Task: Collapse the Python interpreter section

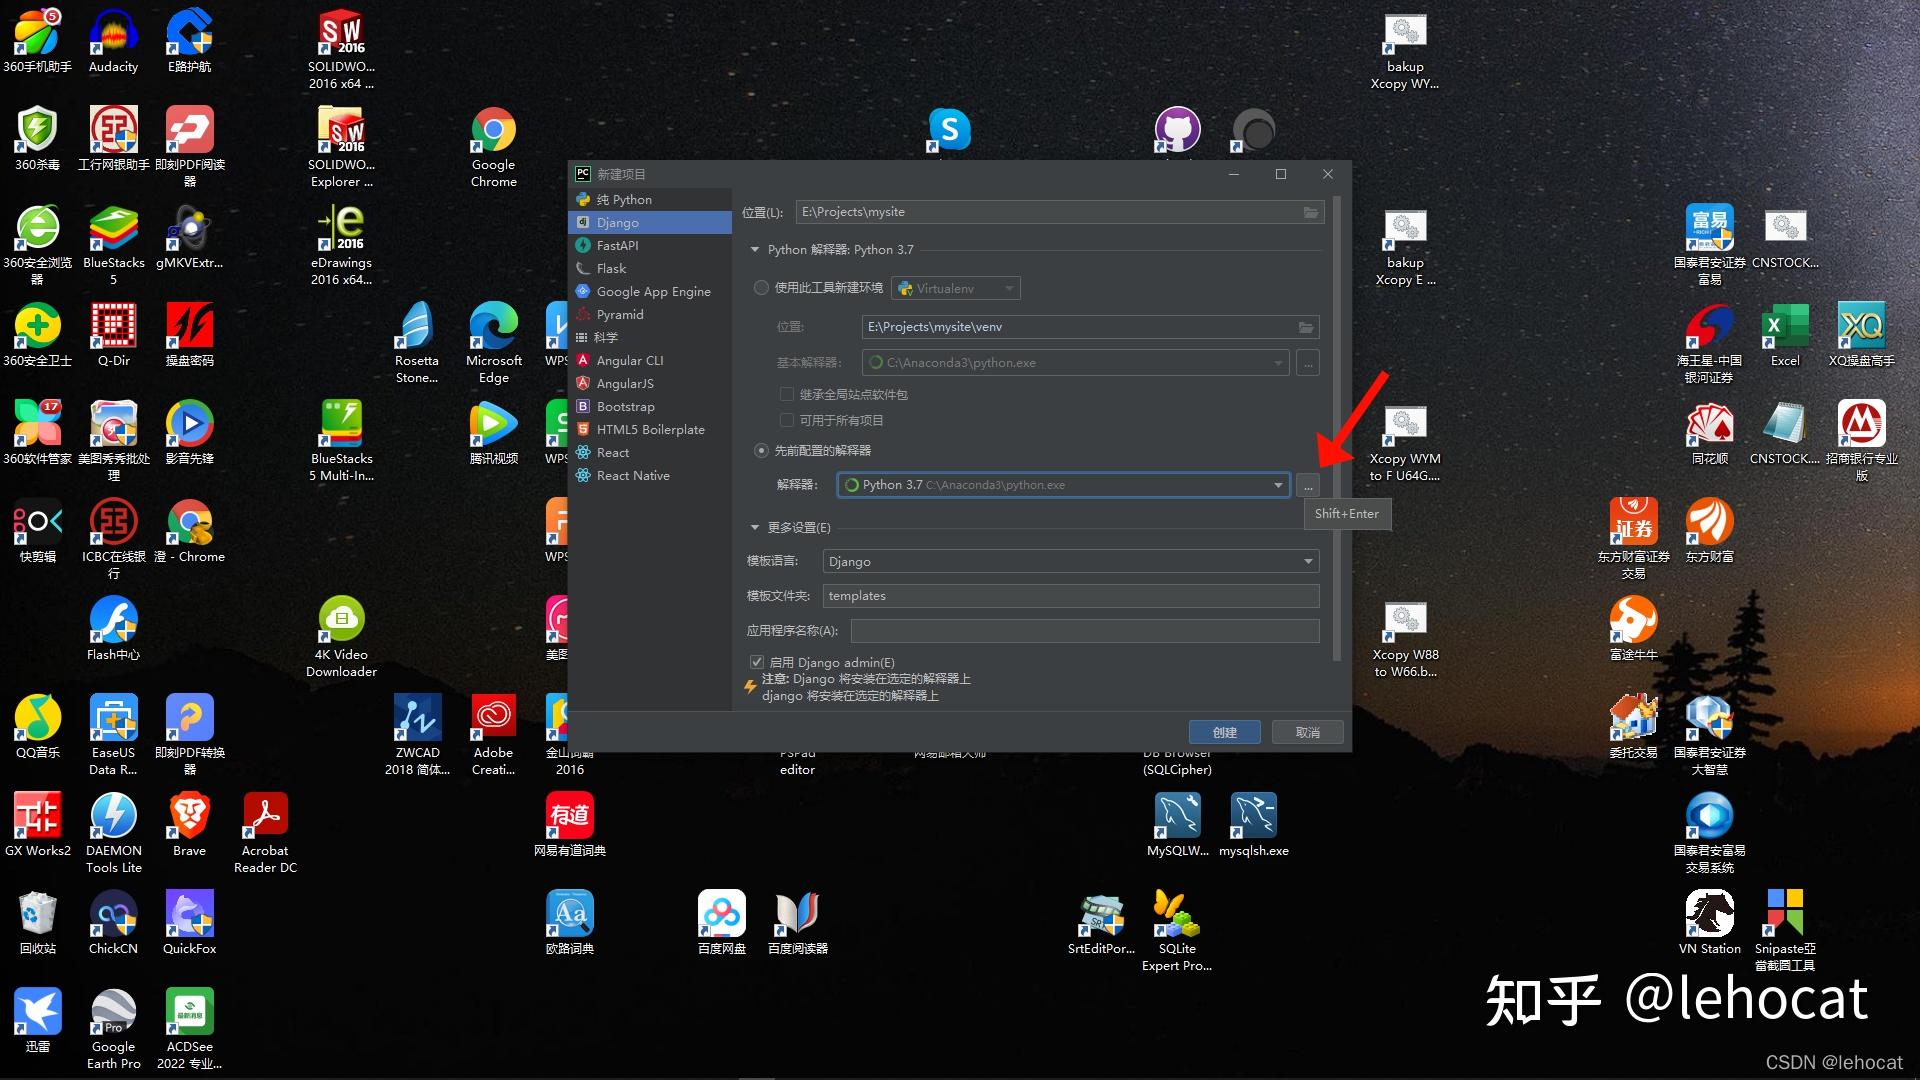Action: (x=755, y=250)
